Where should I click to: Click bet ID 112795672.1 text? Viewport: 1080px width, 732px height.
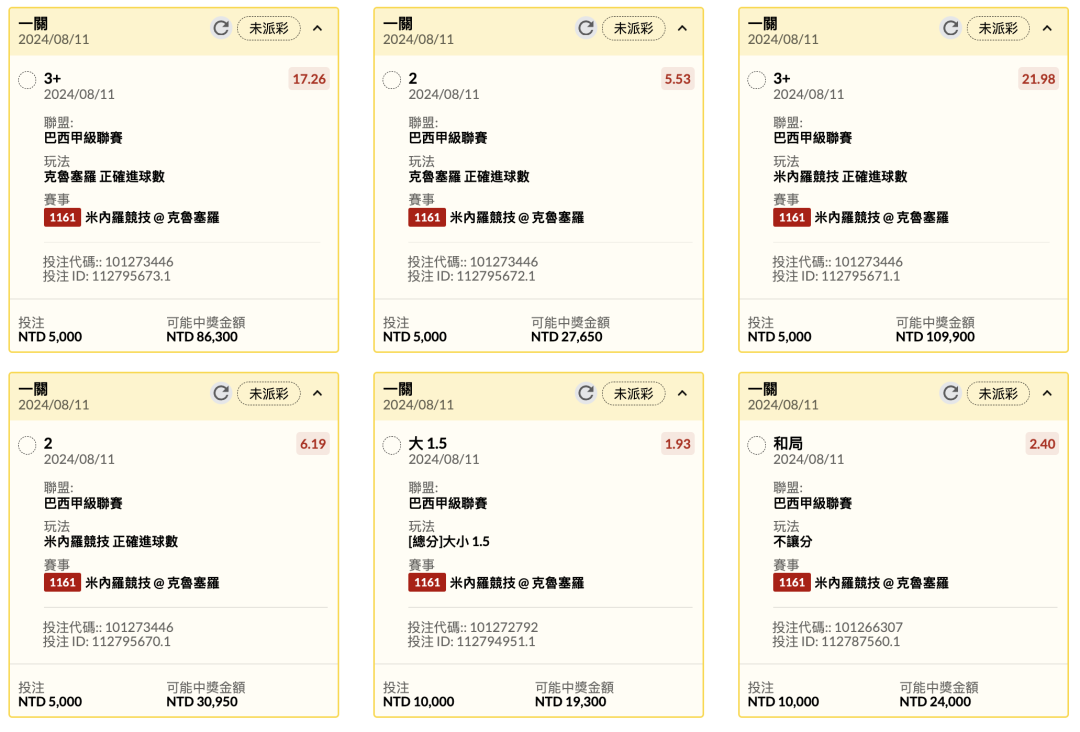(x=471, y=276)
